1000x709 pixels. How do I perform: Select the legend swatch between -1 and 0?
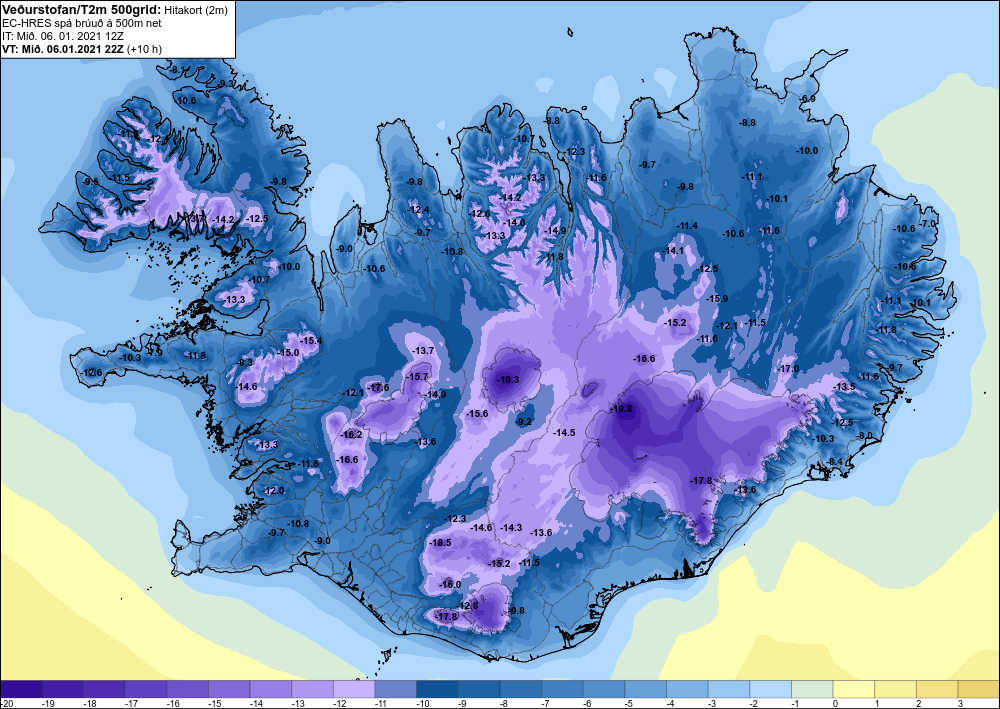coord(812,689)
